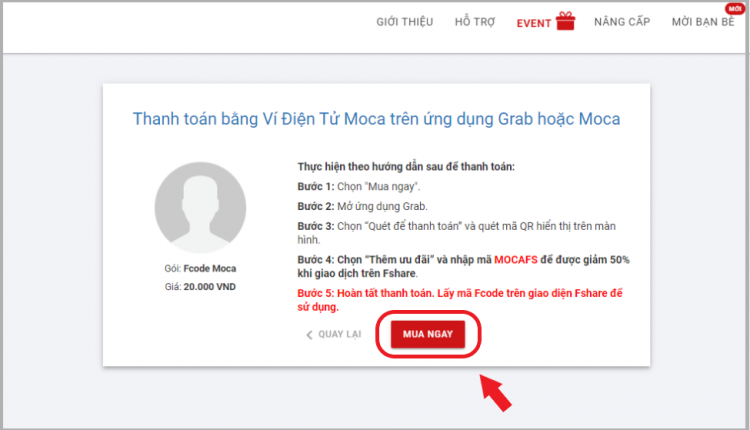Click the gray user avatar image

(x=200, y=207)
